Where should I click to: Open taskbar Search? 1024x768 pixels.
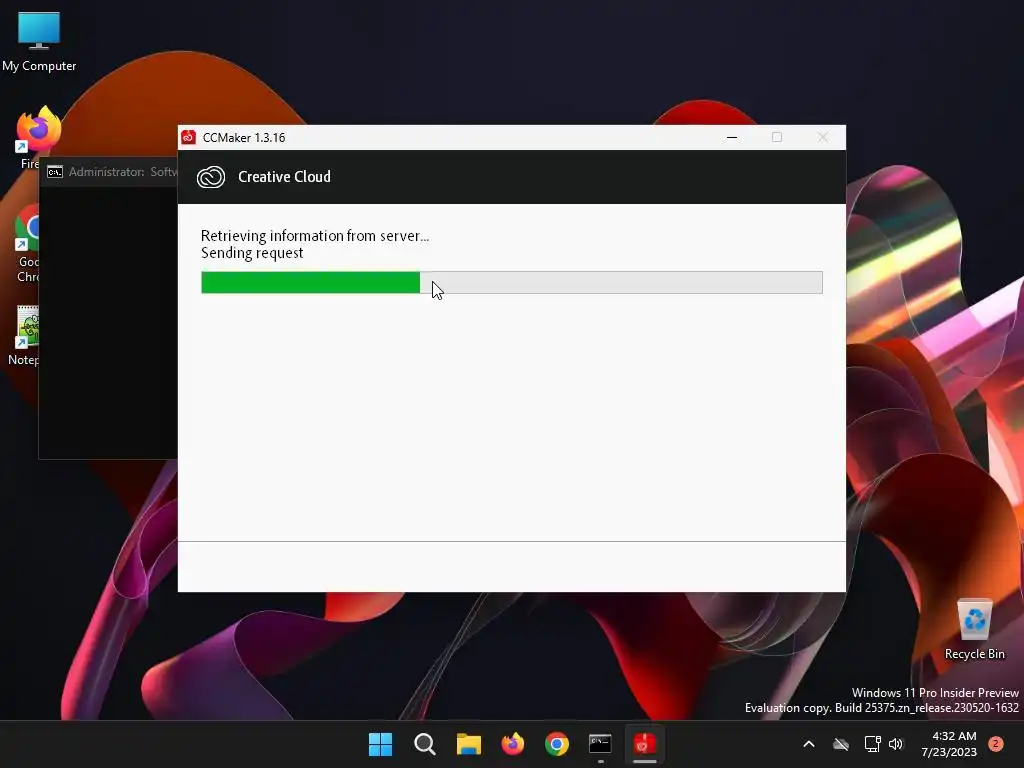tap(424, 744)
